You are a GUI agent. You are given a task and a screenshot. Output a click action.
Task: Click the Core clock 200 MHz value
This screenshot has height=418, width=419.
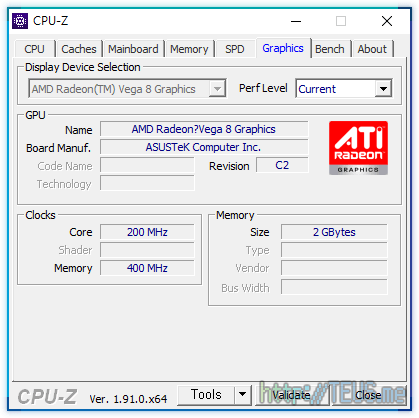click(147, 232)
